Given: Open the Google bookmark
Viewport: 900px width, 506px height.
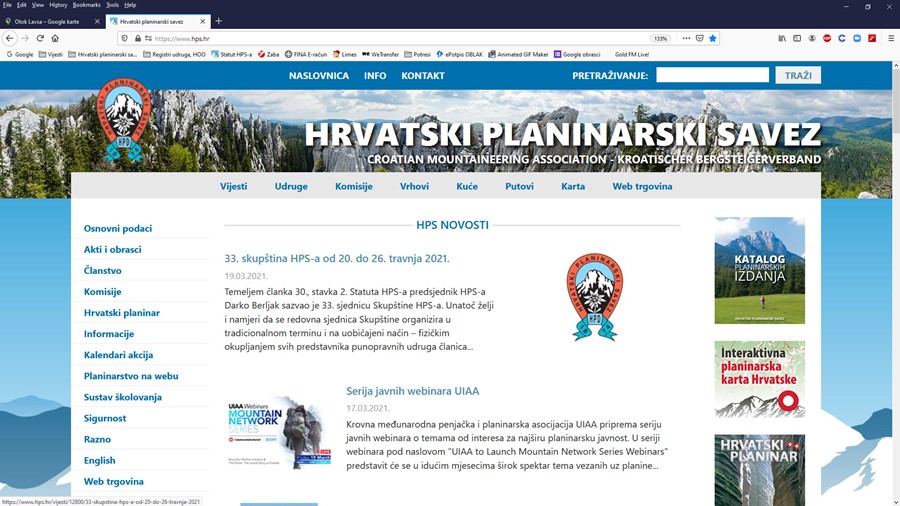Looking at the screenshot, I should pos(20,55).
